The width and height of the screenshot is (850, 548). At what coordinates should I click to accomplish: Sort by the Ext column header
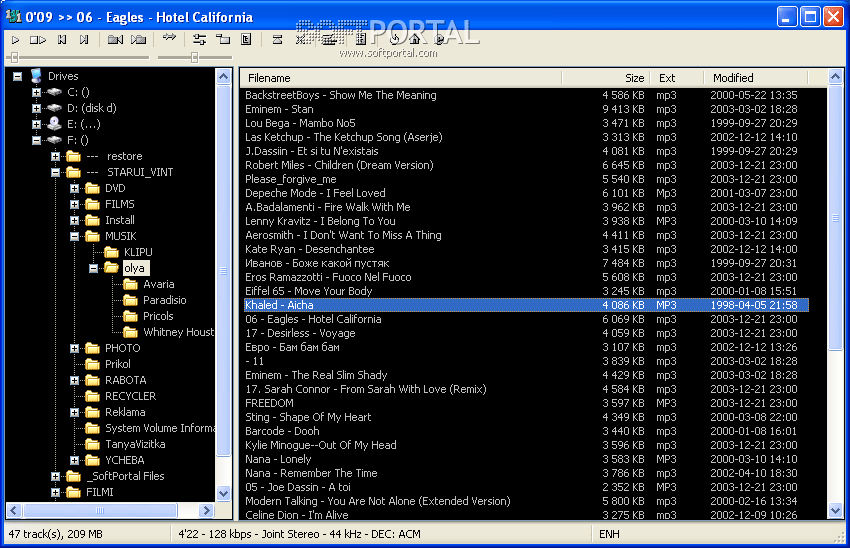click(677, 78)
